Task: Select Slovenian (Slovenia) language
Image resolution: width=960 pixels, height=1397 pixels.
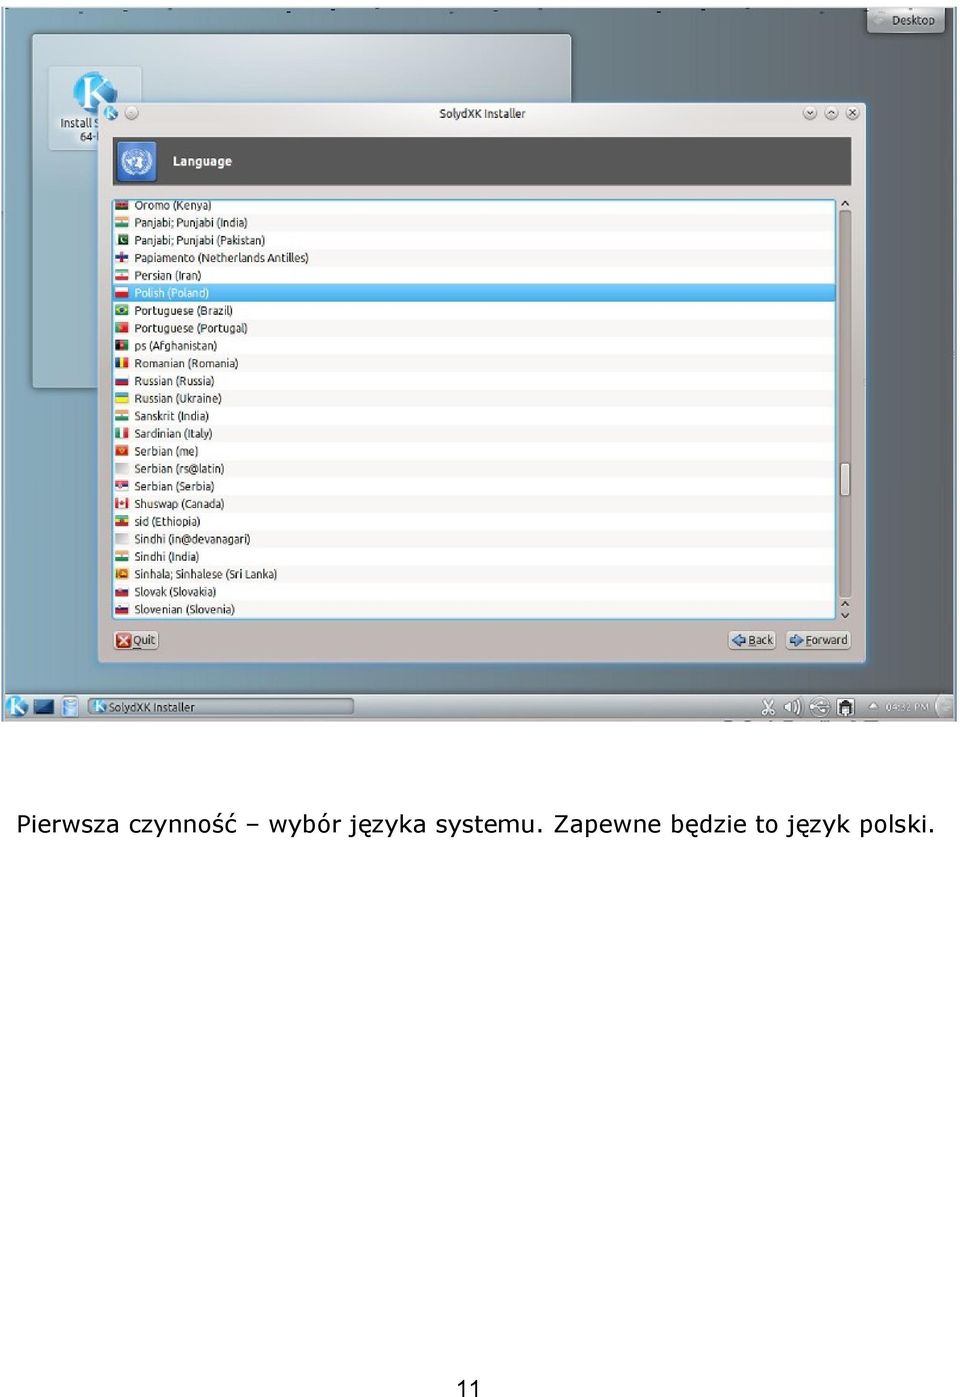Action: [x=474, y=609]
